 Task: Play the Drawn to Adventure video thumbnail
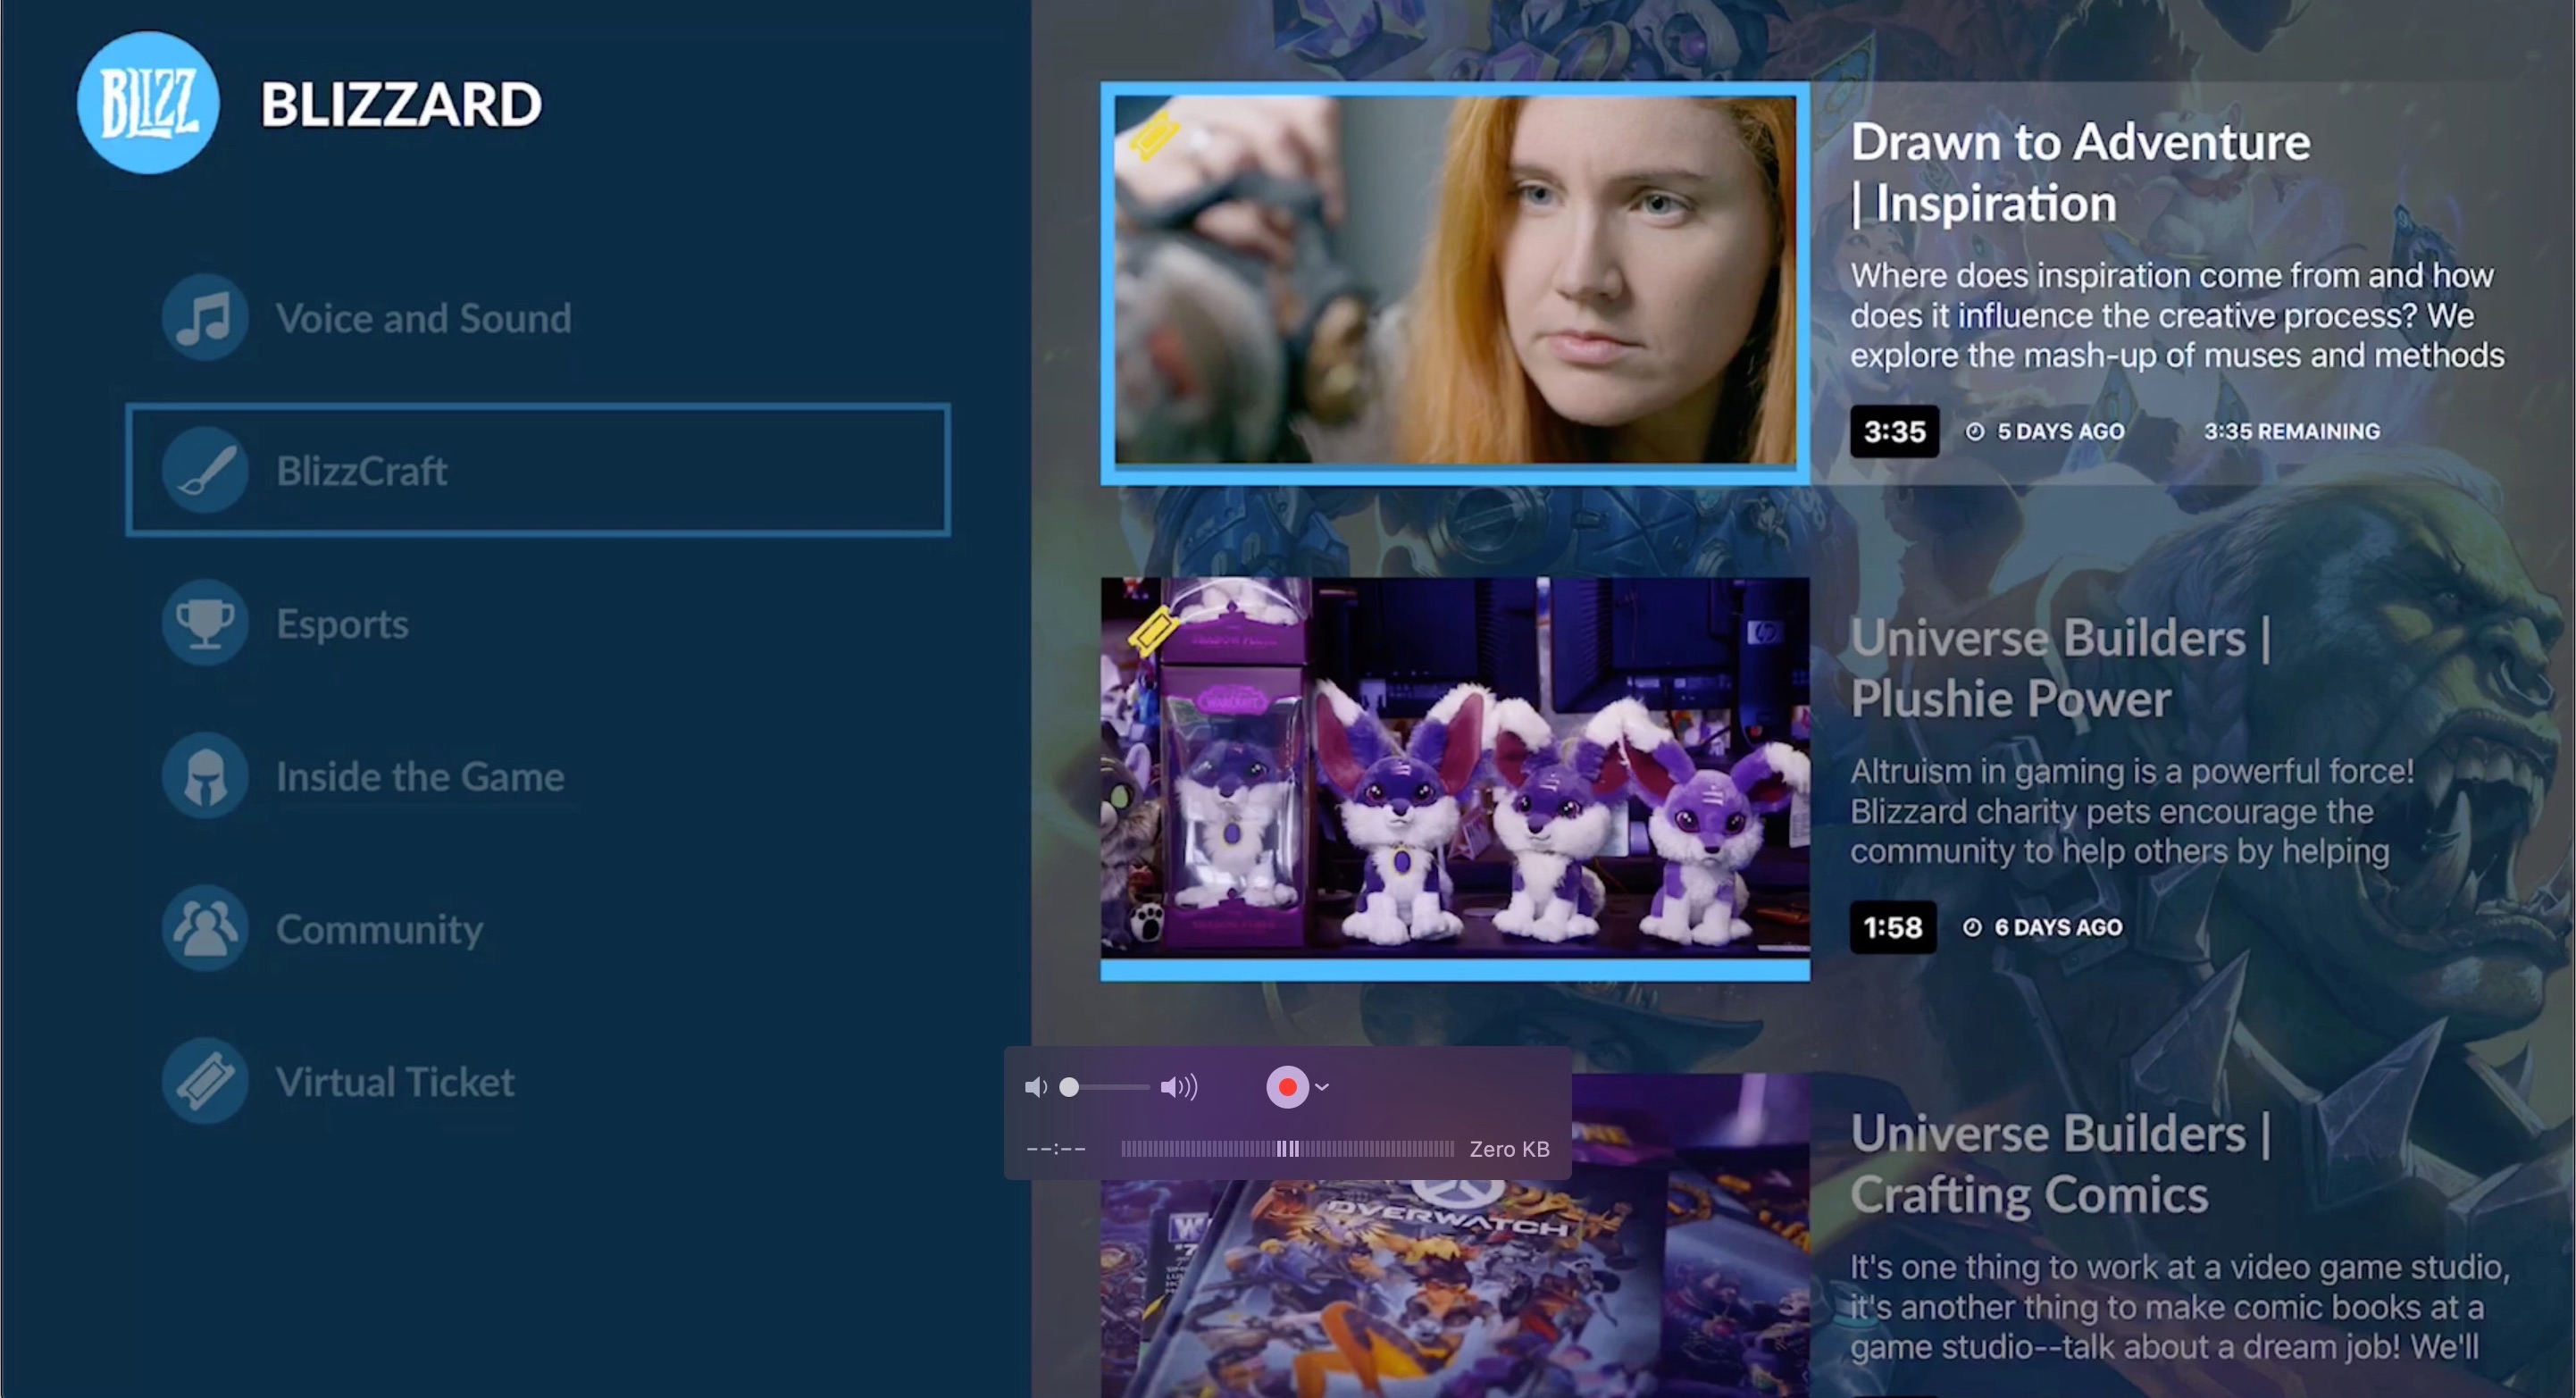(x=1455, y=283)
